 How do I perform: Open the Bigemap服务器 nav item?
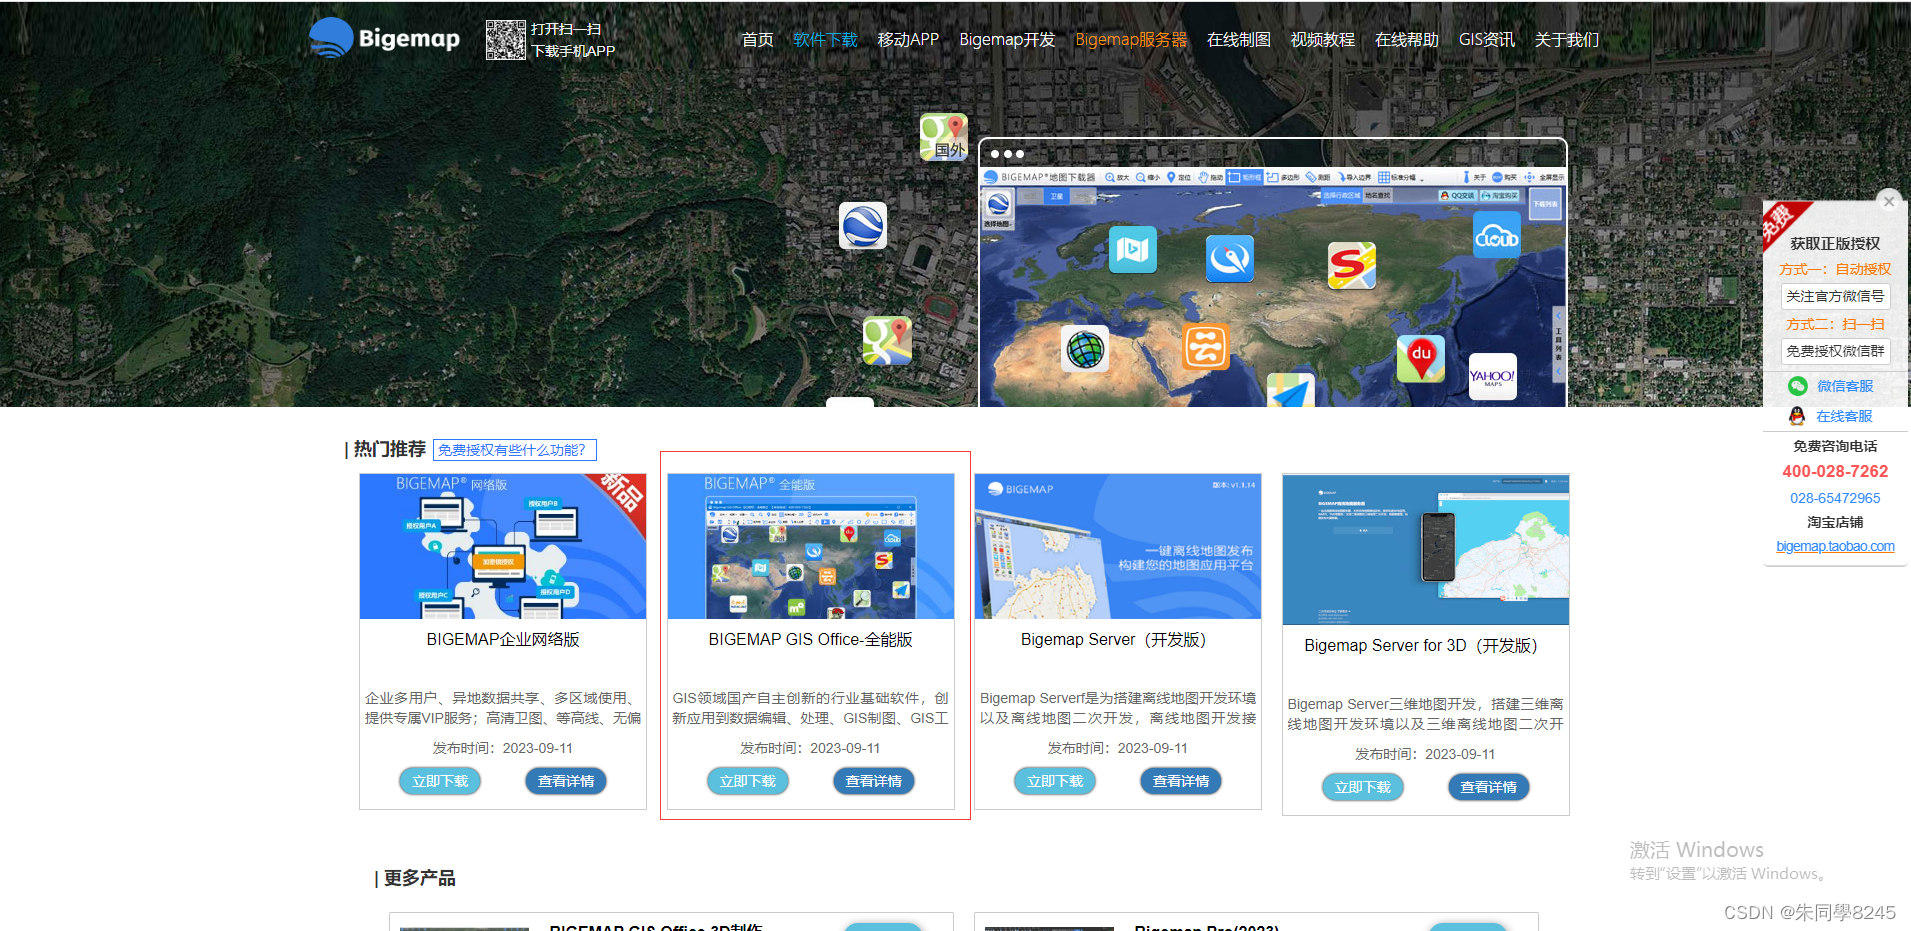(1131, 39)
